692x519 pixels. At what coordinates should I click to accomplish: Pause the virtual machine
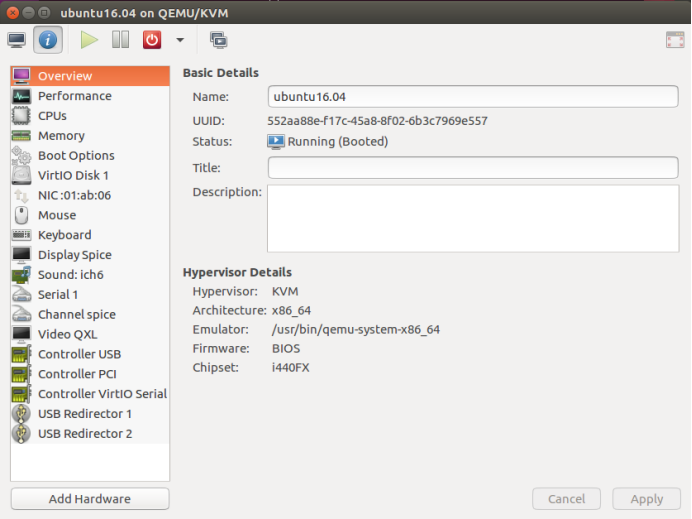point(120,40)
